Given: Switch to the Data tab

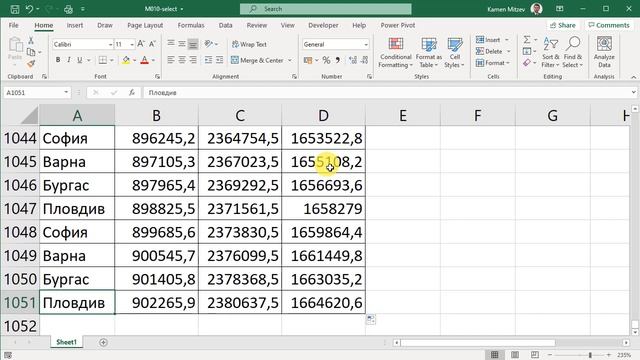Looking at the screenshot, I should [x=225, y=25].
